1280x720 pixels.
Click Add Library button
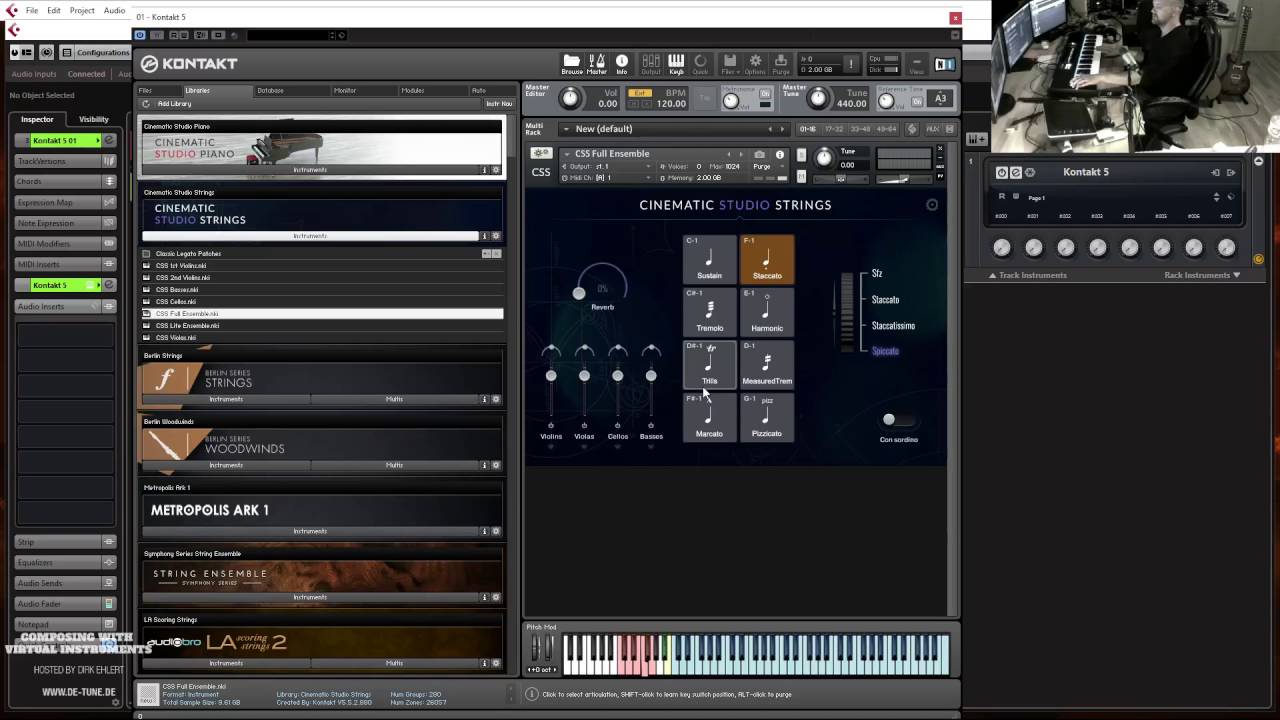point(174,104)
